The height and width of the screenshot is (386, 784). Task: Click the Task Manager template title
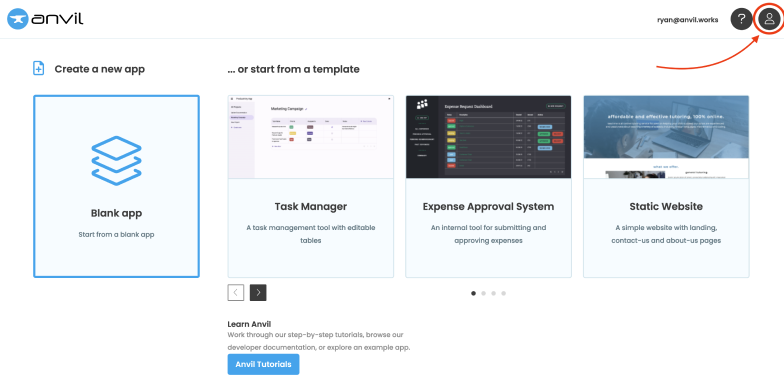[310, 206]
